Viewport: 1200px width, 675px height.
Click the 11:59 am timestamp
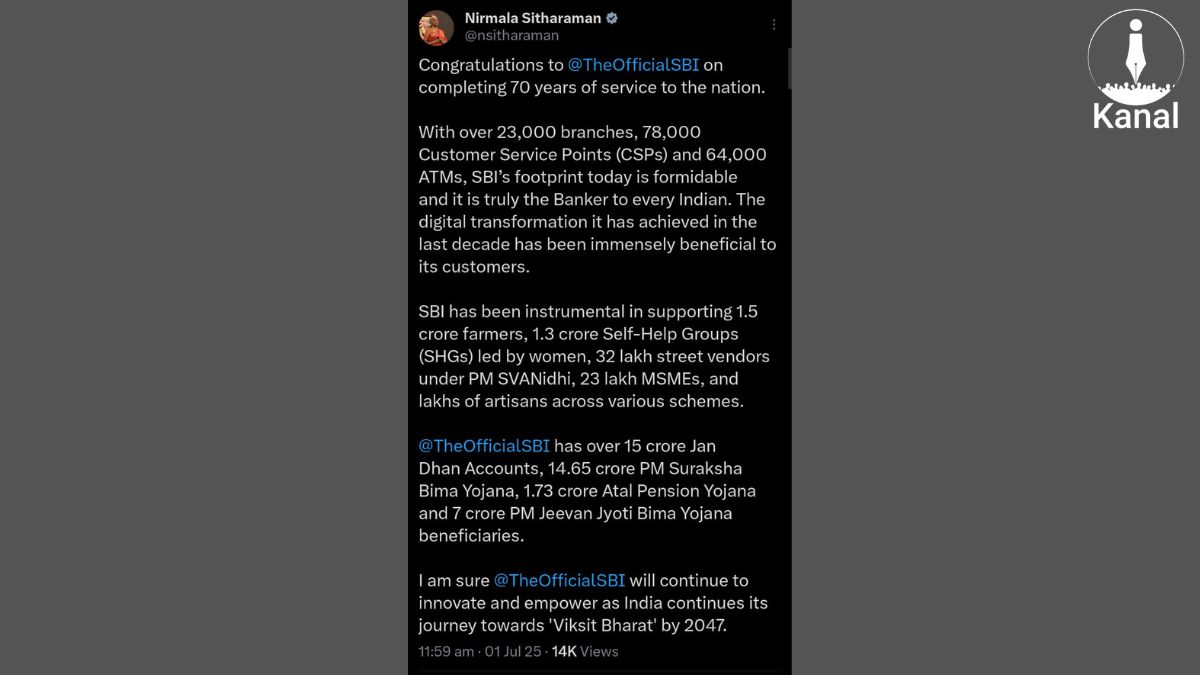click(446, 651)
